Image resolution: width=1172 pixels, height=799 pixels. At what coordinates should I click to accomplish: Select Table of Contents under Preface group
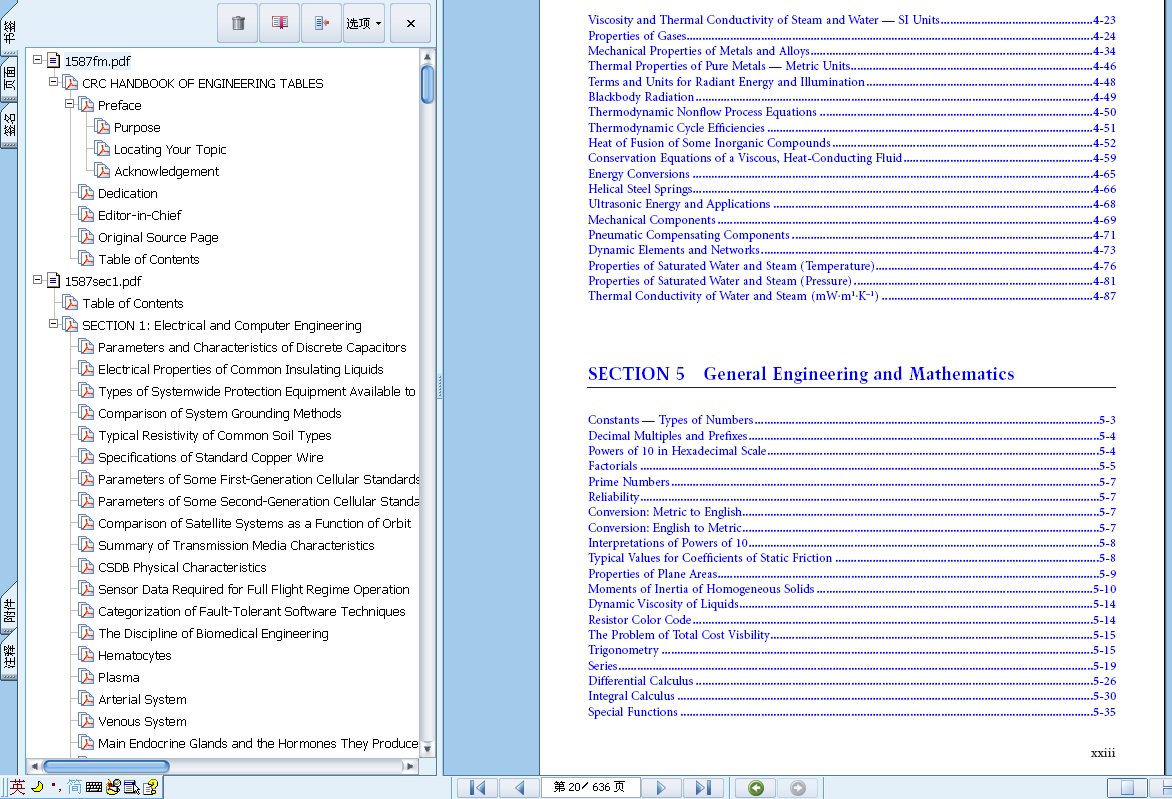pyautogui.click(x=149, y=259)
